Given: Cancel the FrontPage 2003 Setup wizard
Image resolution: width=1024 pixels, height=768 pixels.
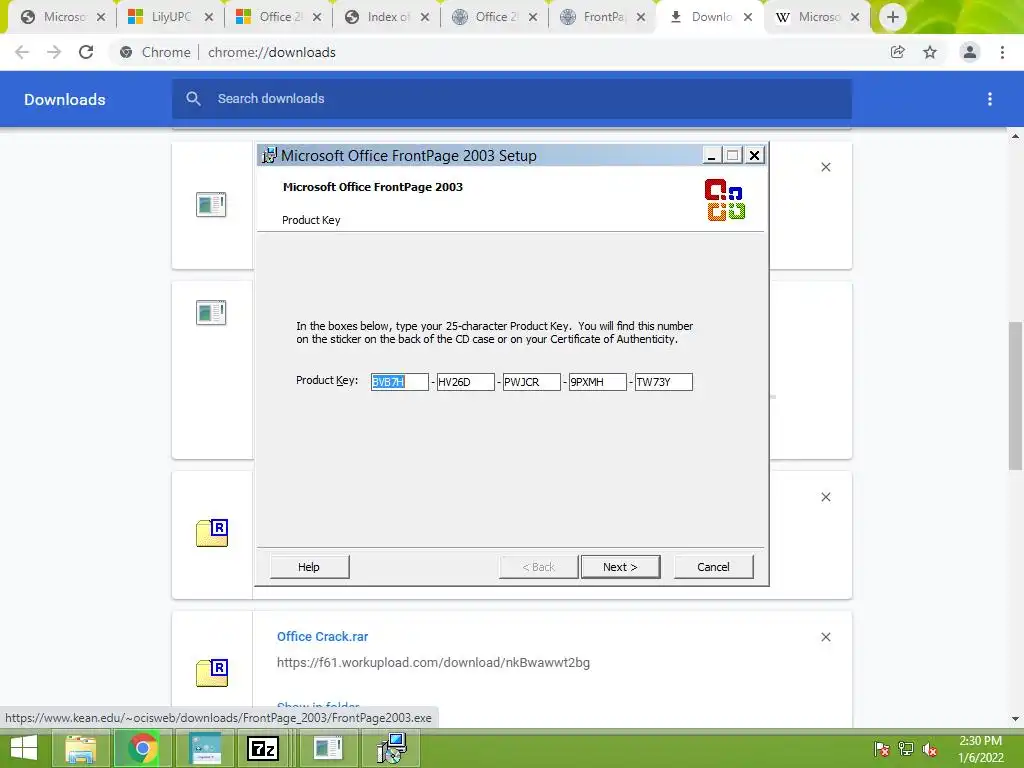Looking at the screenshot, I should (x=713, y=567).
